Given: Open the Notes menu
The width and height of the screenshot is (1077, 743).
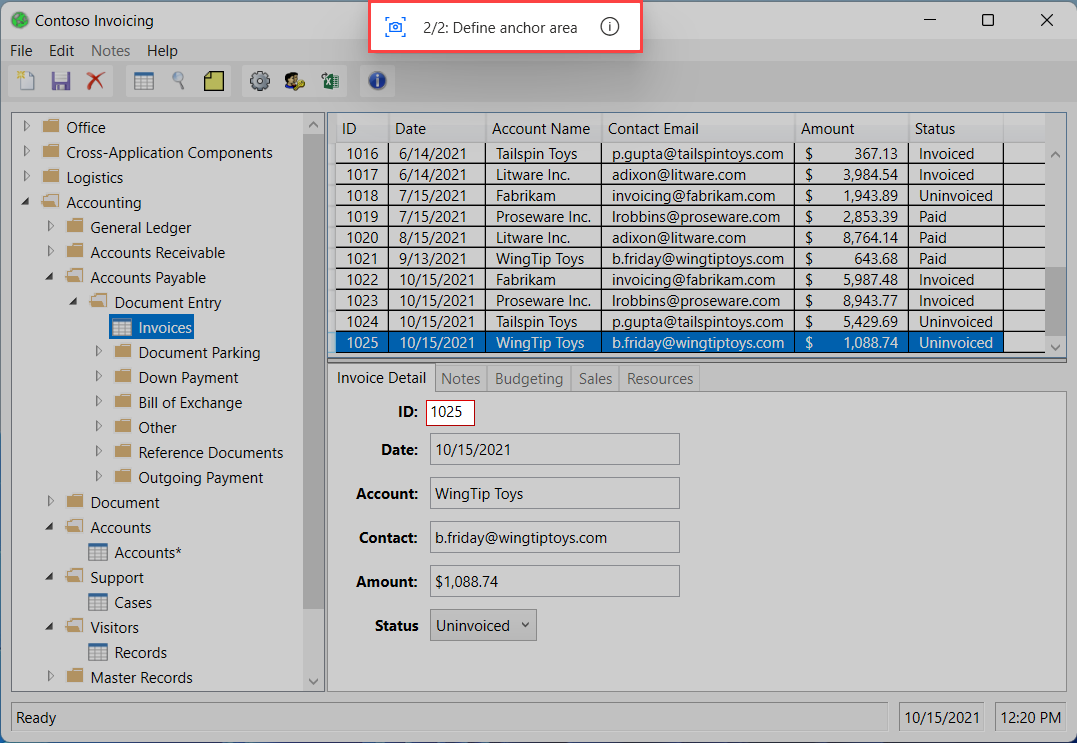Looking at the screenshot, I should (x=110, y=50).
